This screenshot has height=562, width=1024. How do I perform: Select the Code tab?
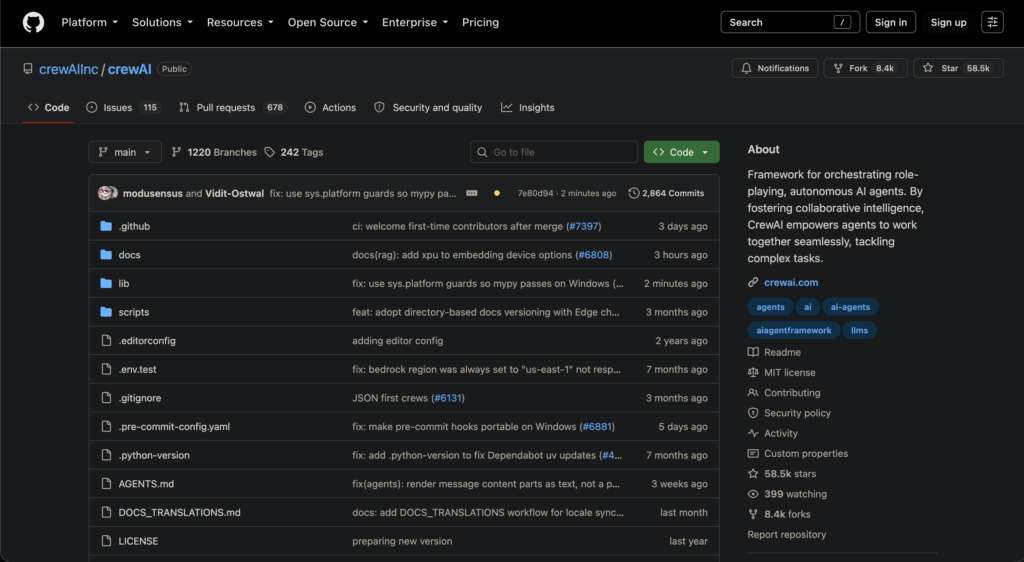48,108
